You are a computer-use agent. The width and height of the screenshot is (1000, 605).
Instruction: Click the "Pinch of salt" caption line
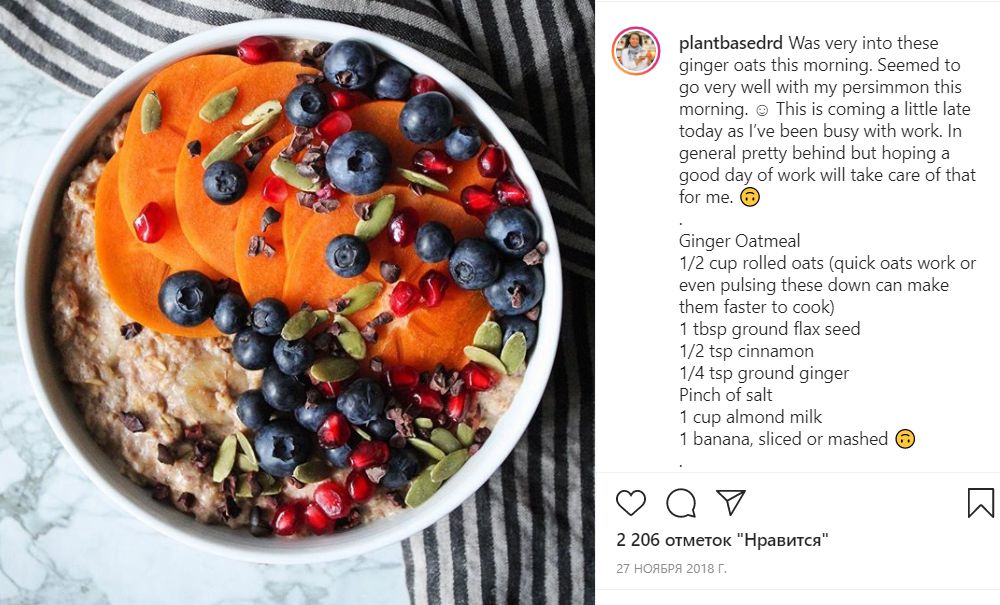726,395
